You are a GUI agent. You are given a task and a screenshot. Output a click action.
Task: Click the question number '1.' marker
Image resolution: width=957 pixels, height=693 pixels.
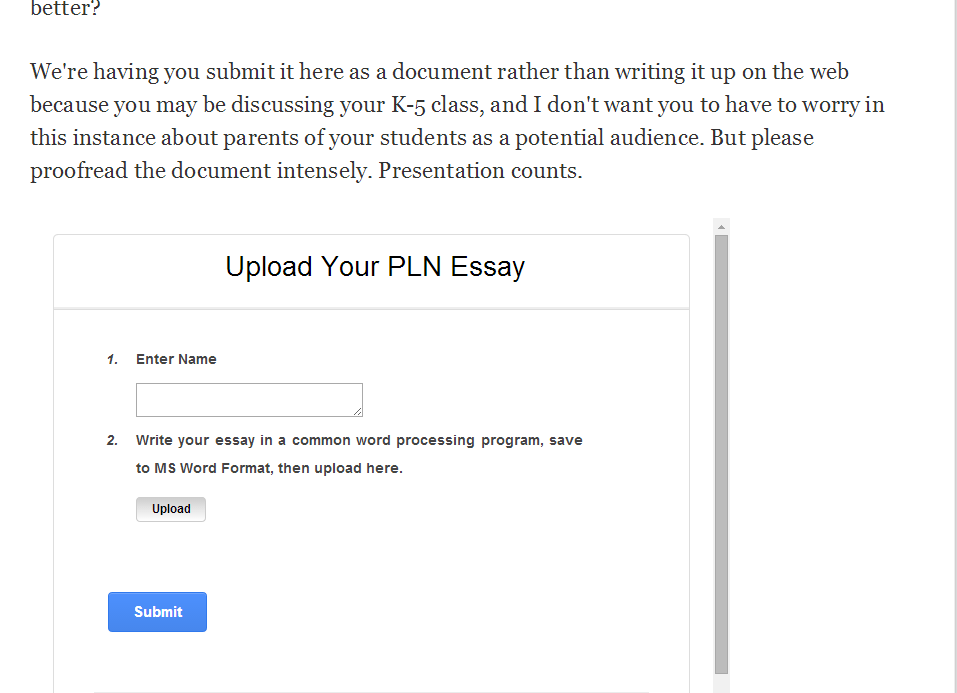[112, 359]
